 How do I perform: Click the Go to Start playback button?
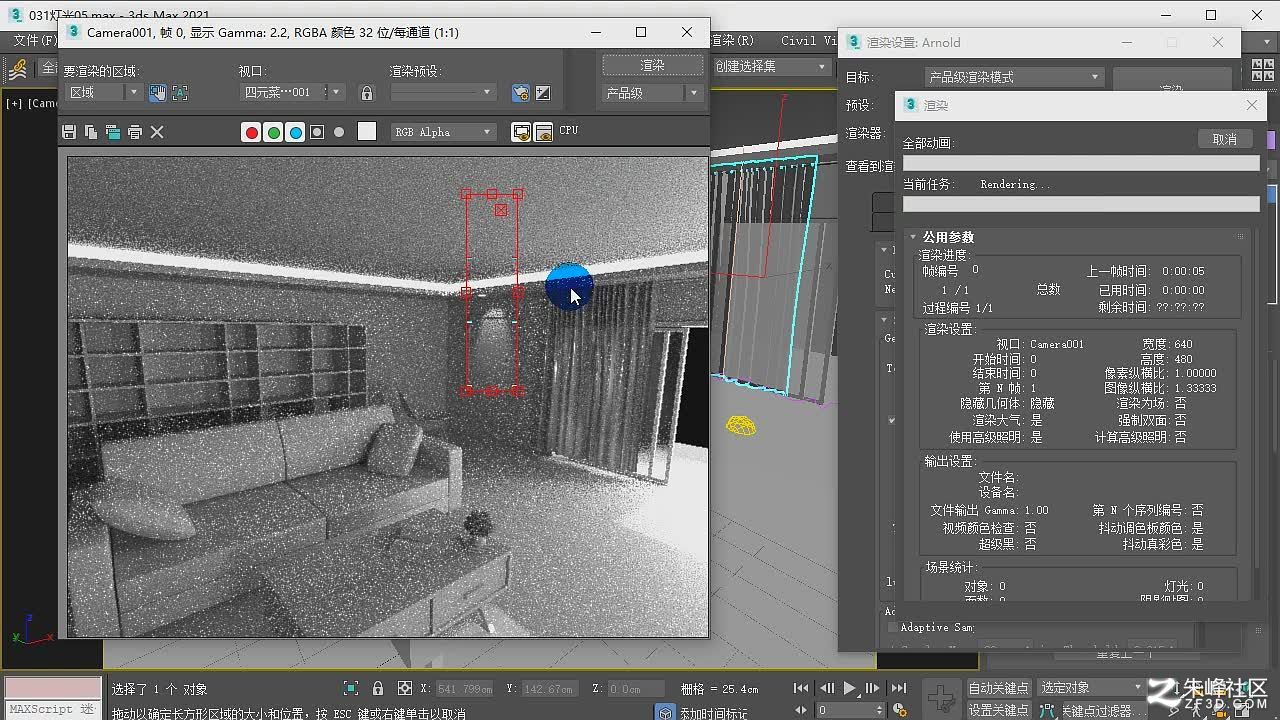click(x=801, y=688)
